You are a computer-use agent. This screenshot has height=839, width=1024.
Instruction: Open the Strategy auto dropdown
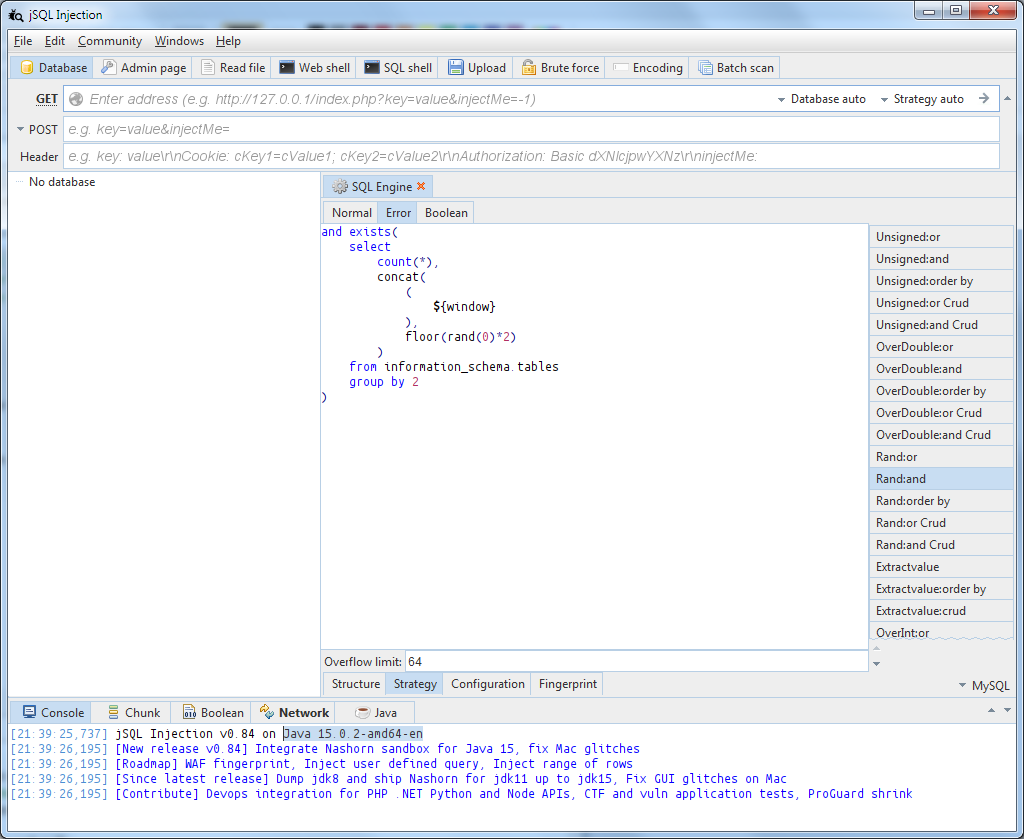[922, 99]
